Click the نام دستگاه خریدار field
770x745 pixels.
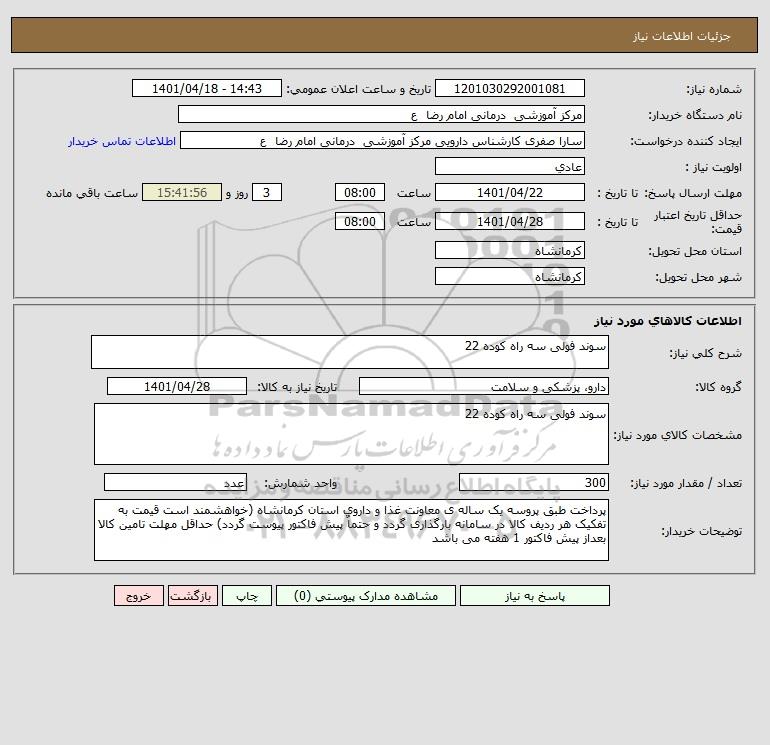click(381, 114)
